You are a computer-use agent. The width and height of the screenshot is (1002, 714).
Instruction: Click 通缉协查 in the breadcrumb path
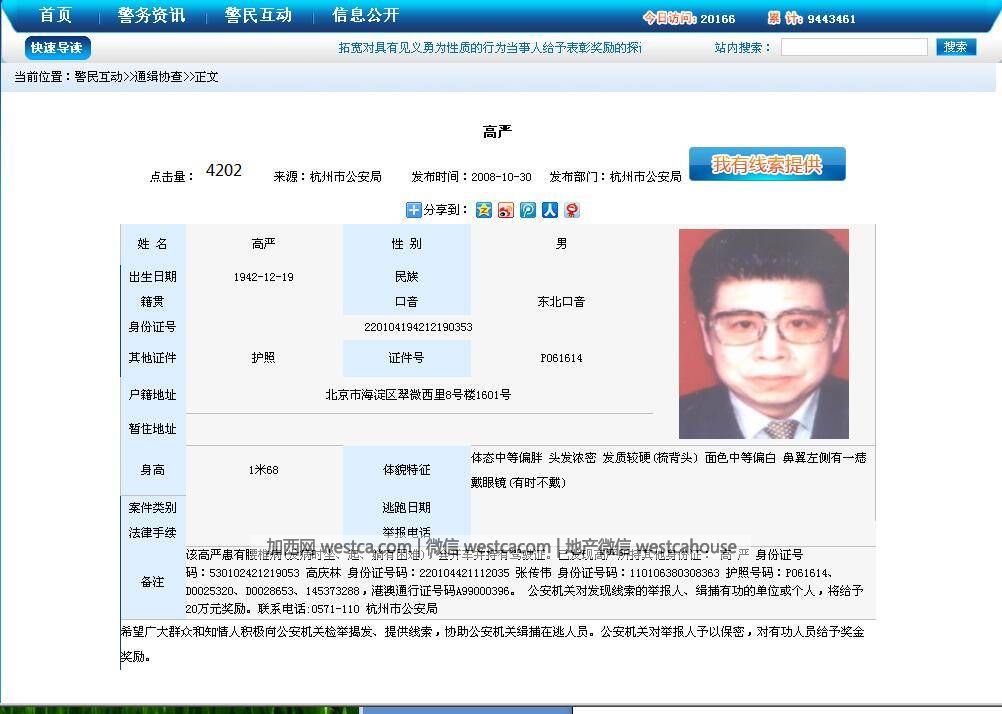pyautogui.click(x=158, y=77)
